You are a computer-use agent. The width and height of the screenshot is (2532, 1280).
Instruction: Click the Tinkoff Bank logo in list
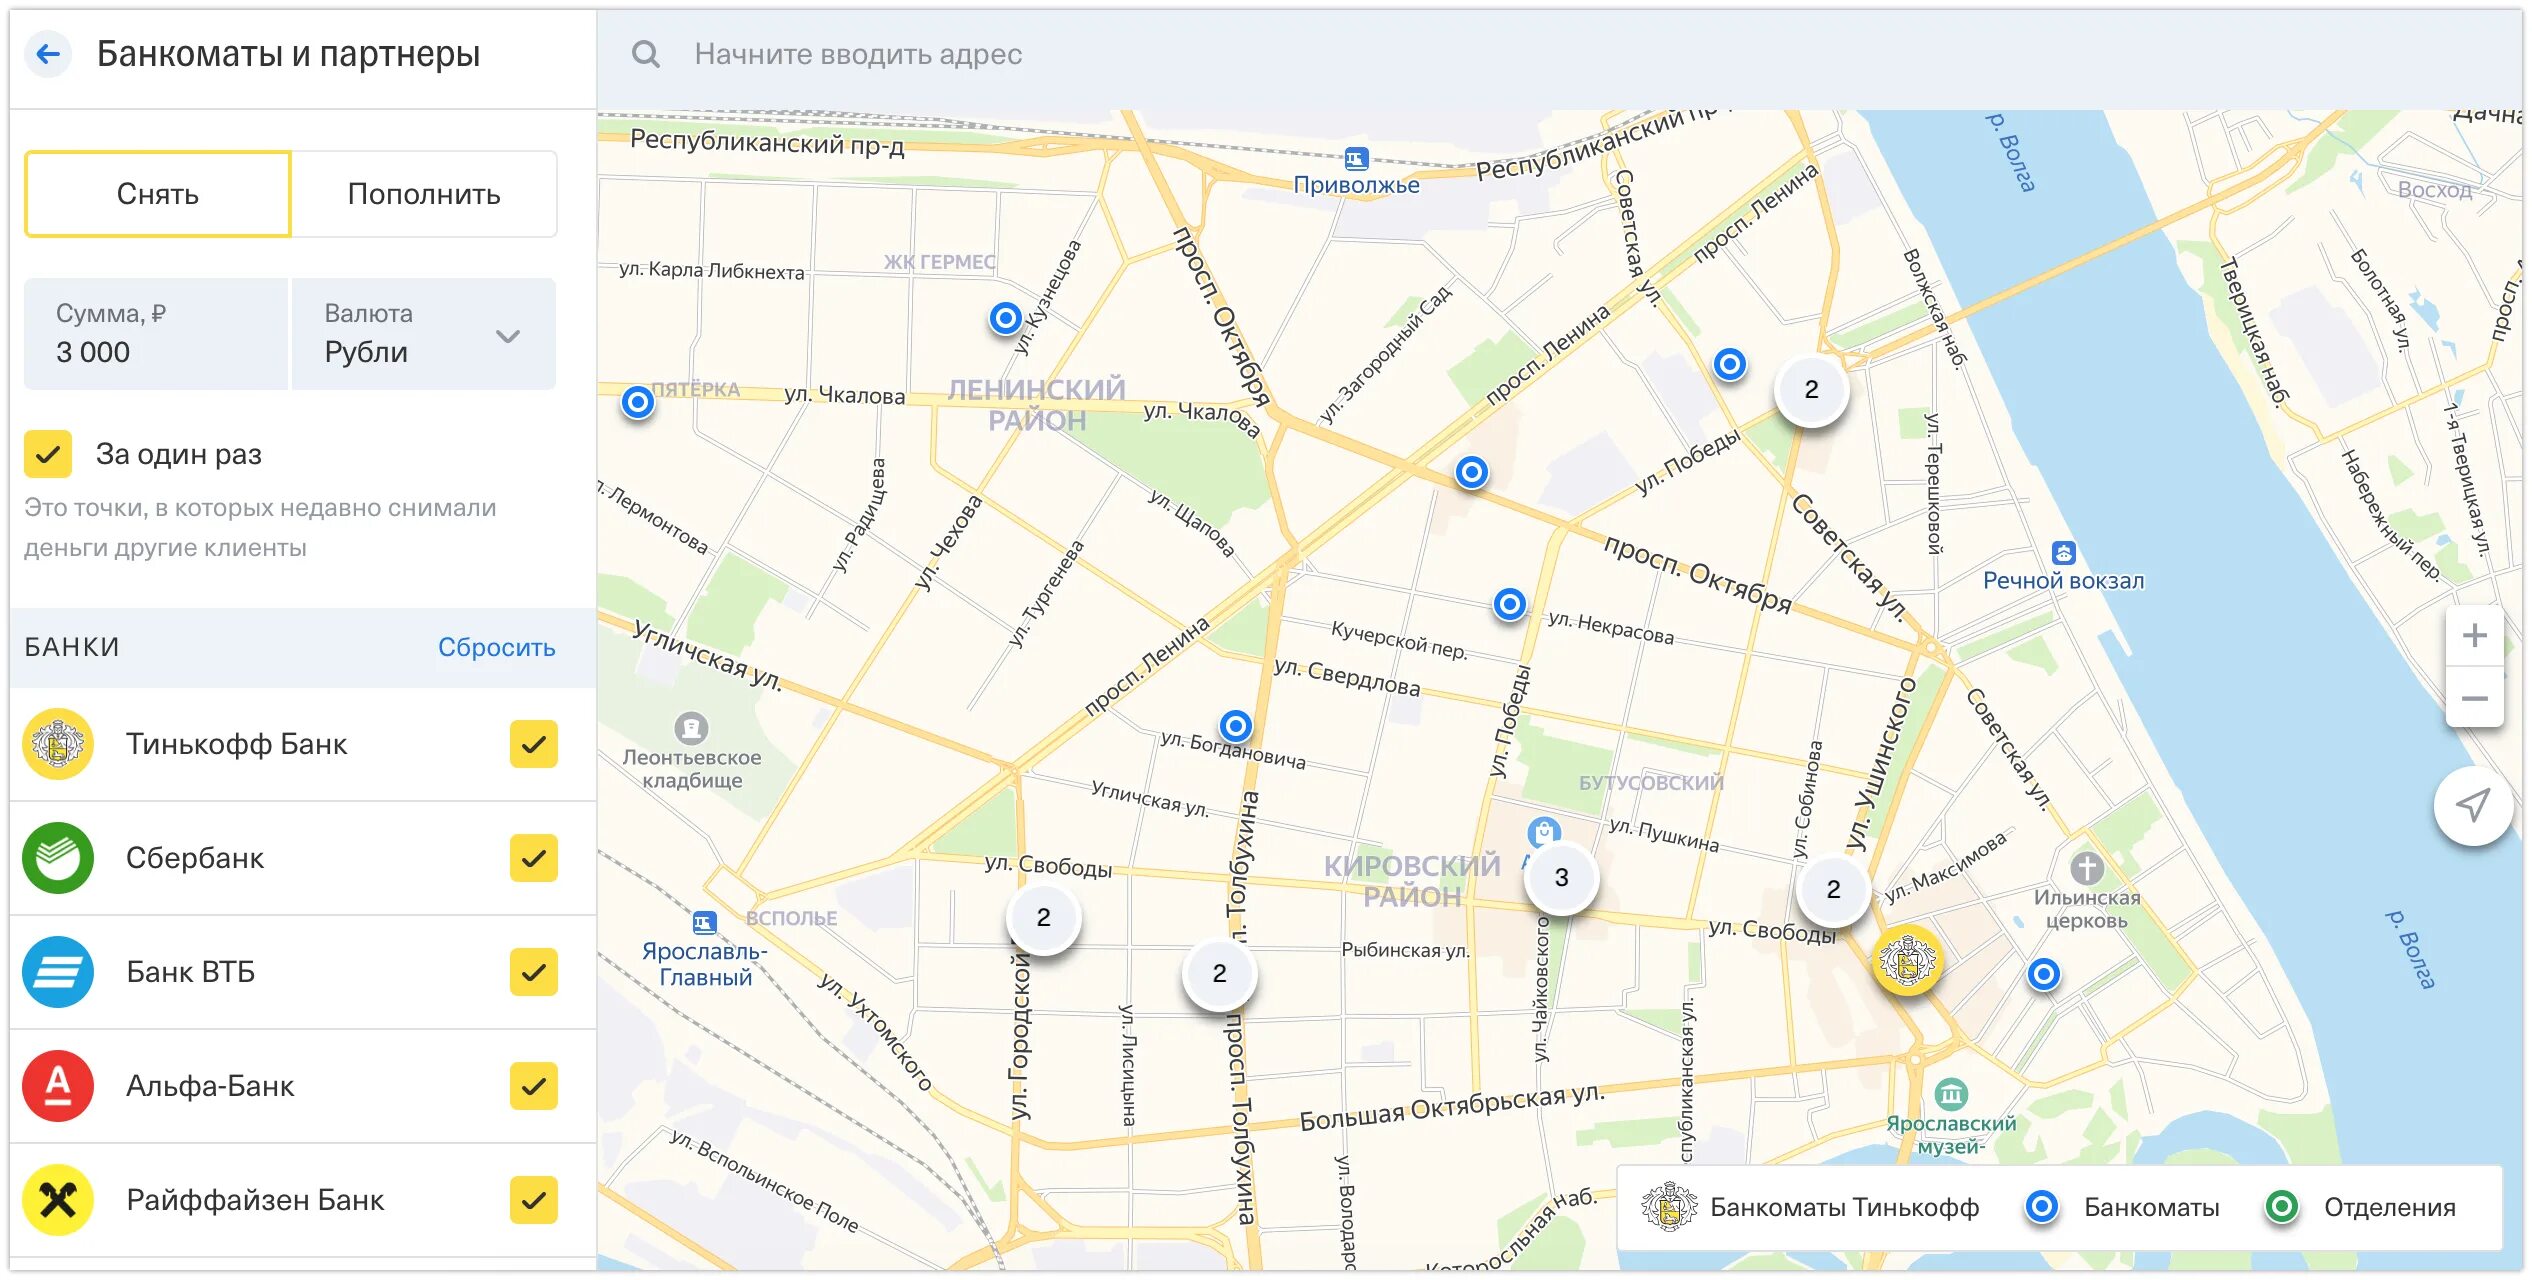58,744
